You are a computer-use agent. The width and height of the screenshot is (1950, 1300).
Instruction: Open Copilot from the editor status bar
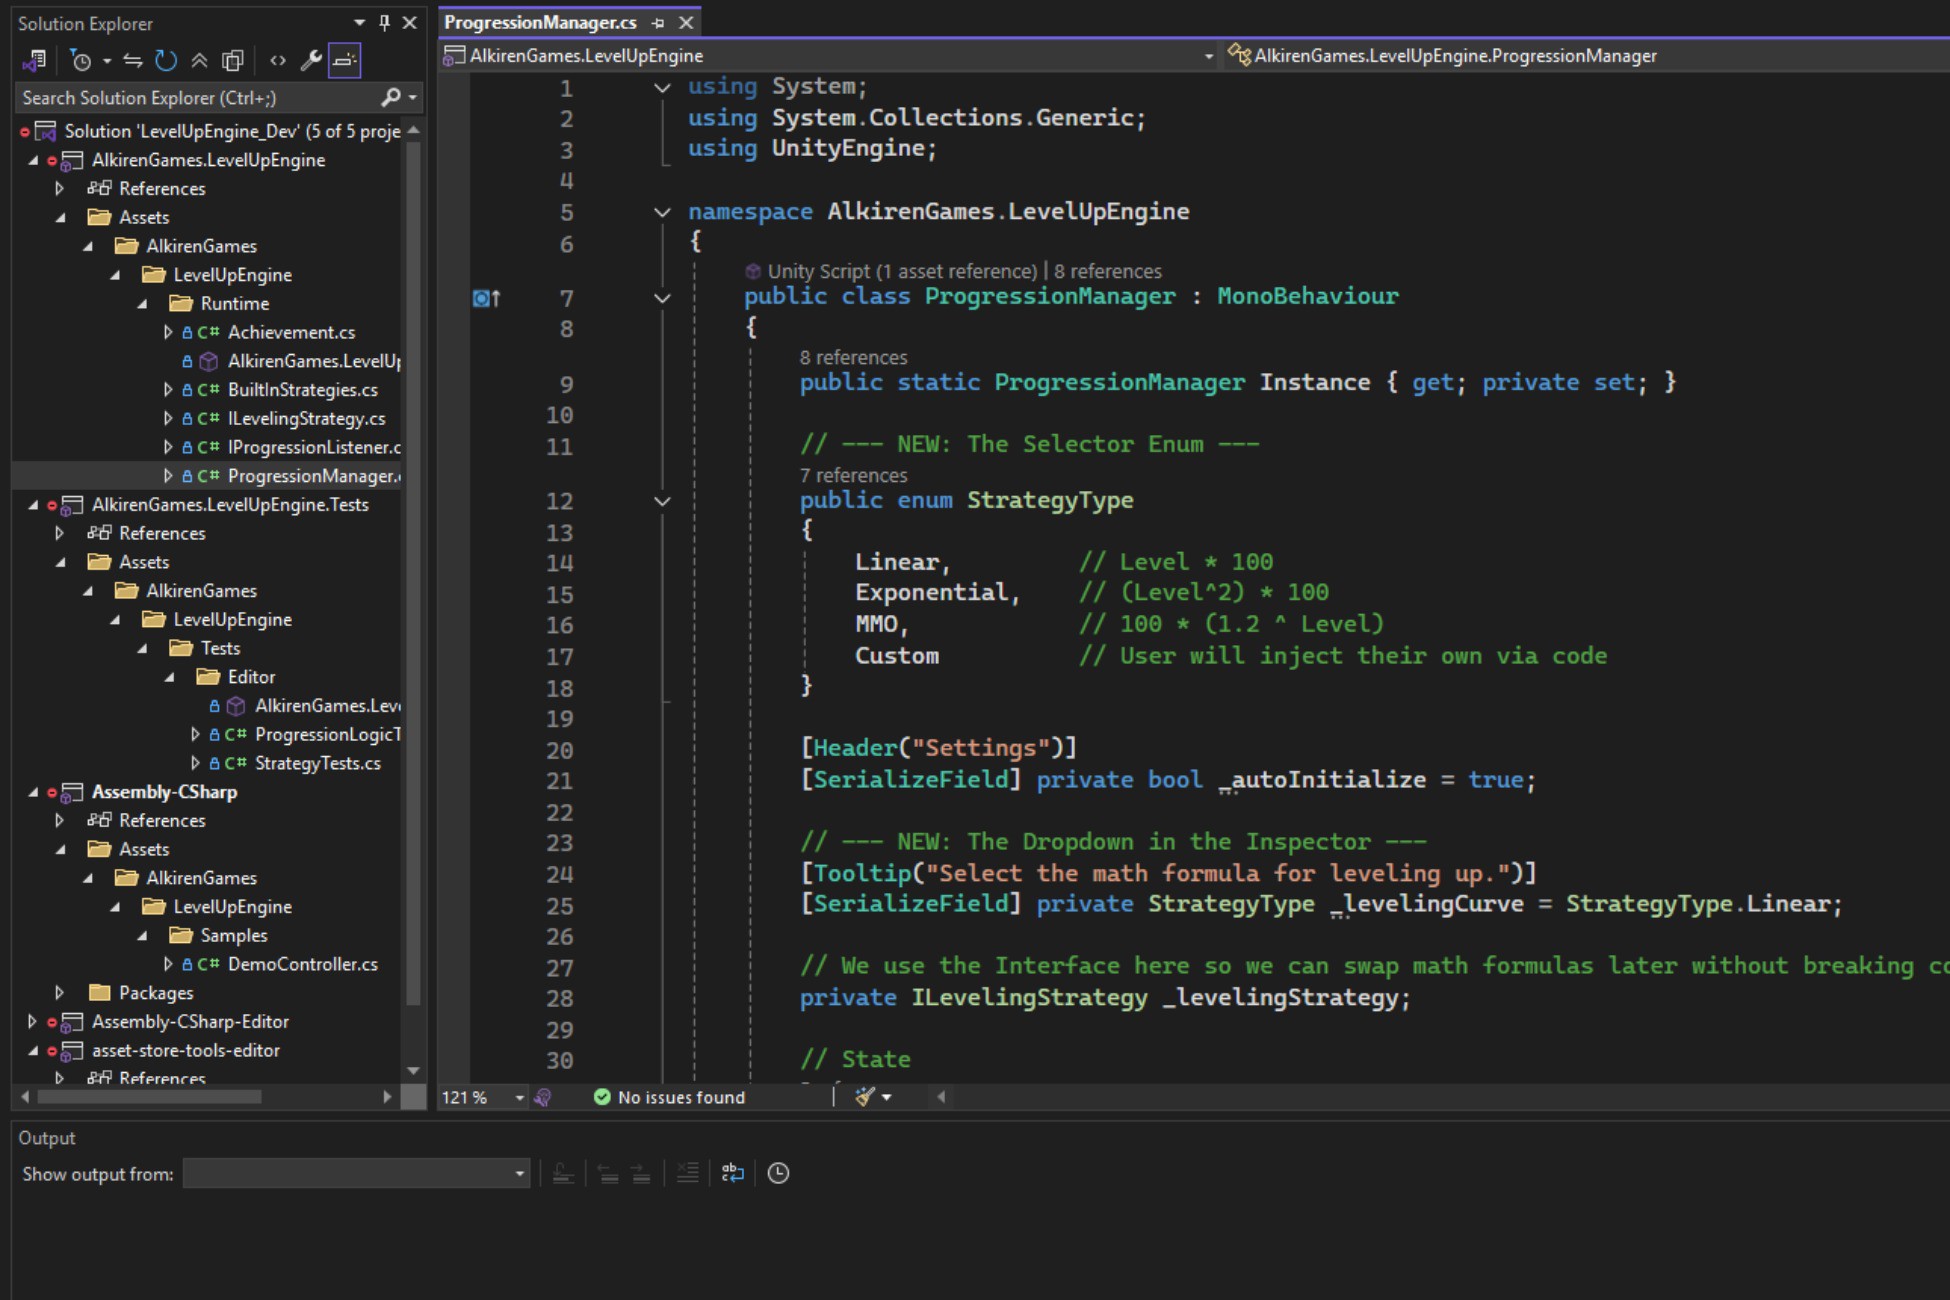pos(543,1097)
